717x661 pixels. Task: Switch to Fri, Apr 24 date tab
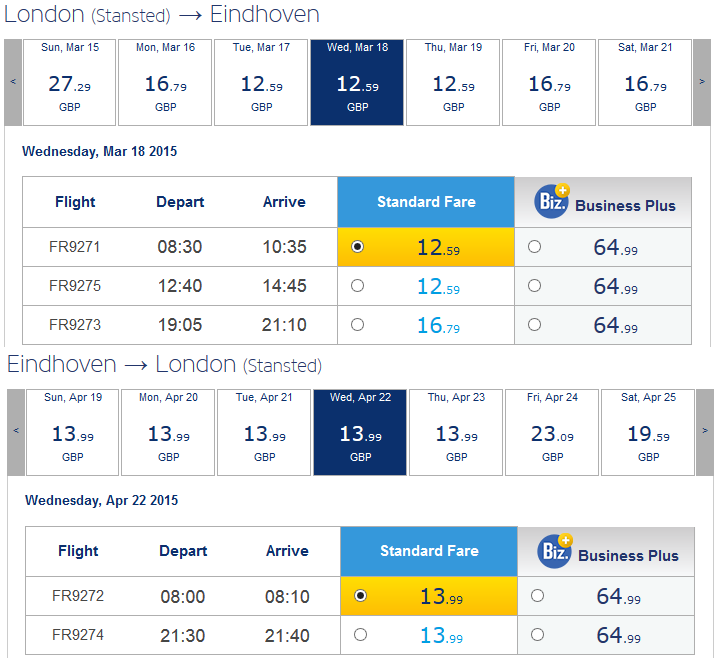552,431
